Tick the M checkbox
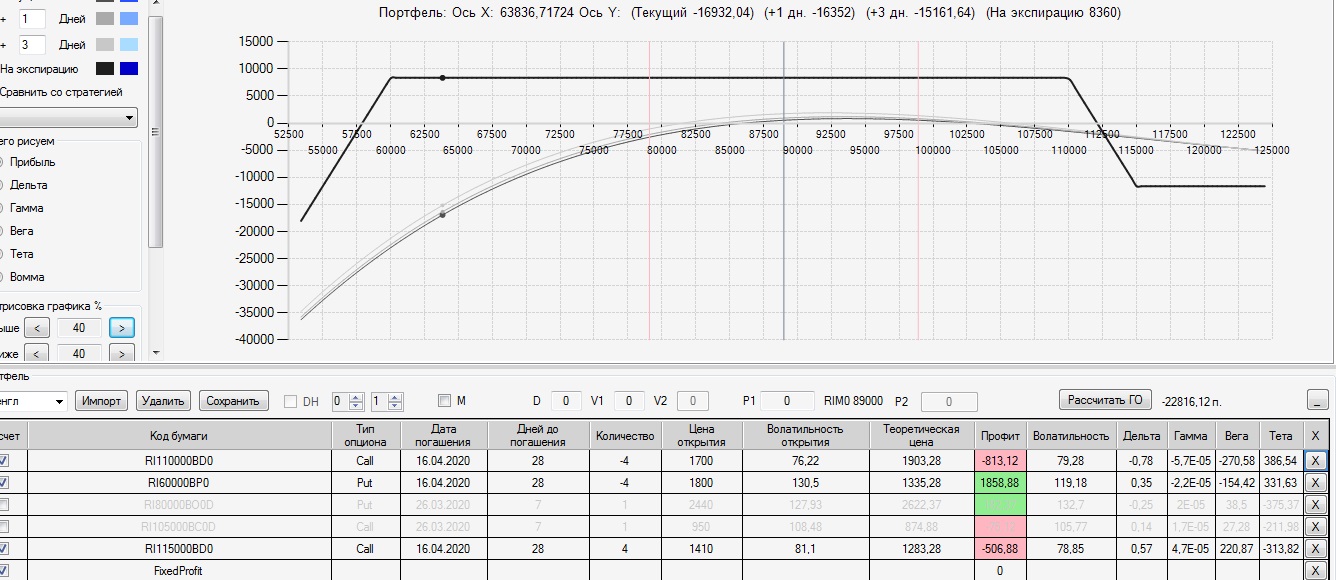1336x580 pixels. [x=445, y=402]
